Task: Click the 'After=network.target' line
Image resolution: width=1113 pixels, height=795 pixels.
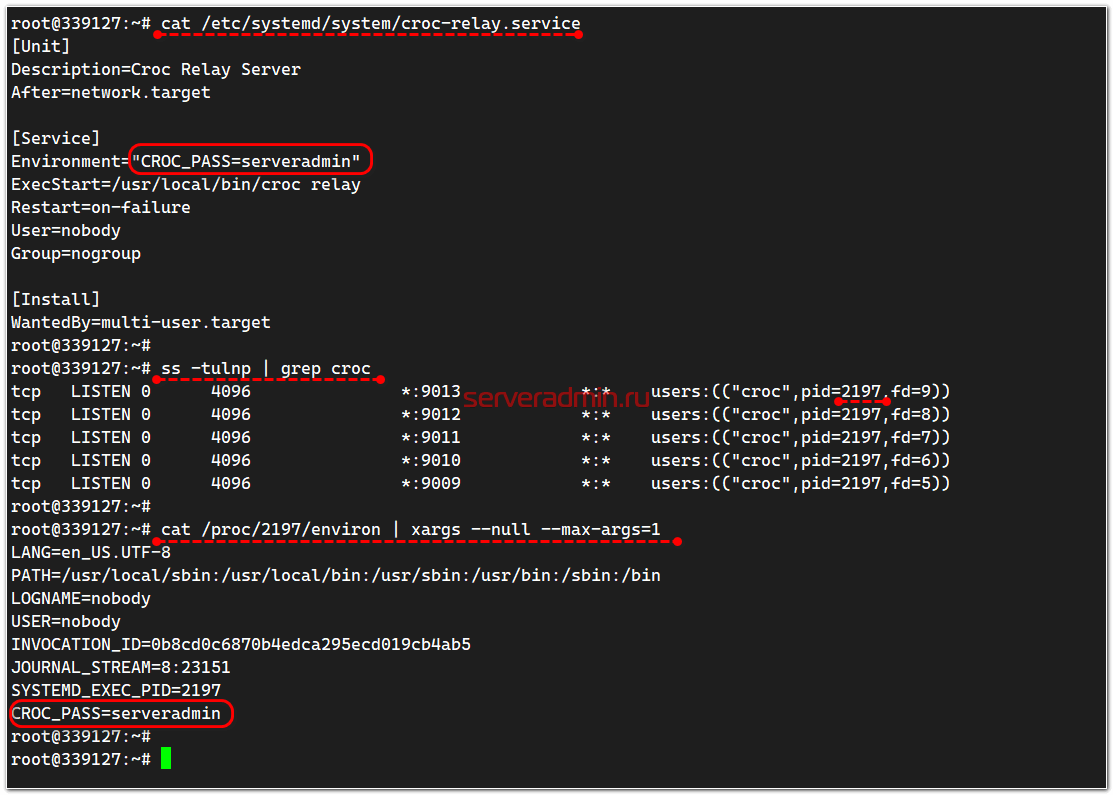Action: click(x=111, y=92)
